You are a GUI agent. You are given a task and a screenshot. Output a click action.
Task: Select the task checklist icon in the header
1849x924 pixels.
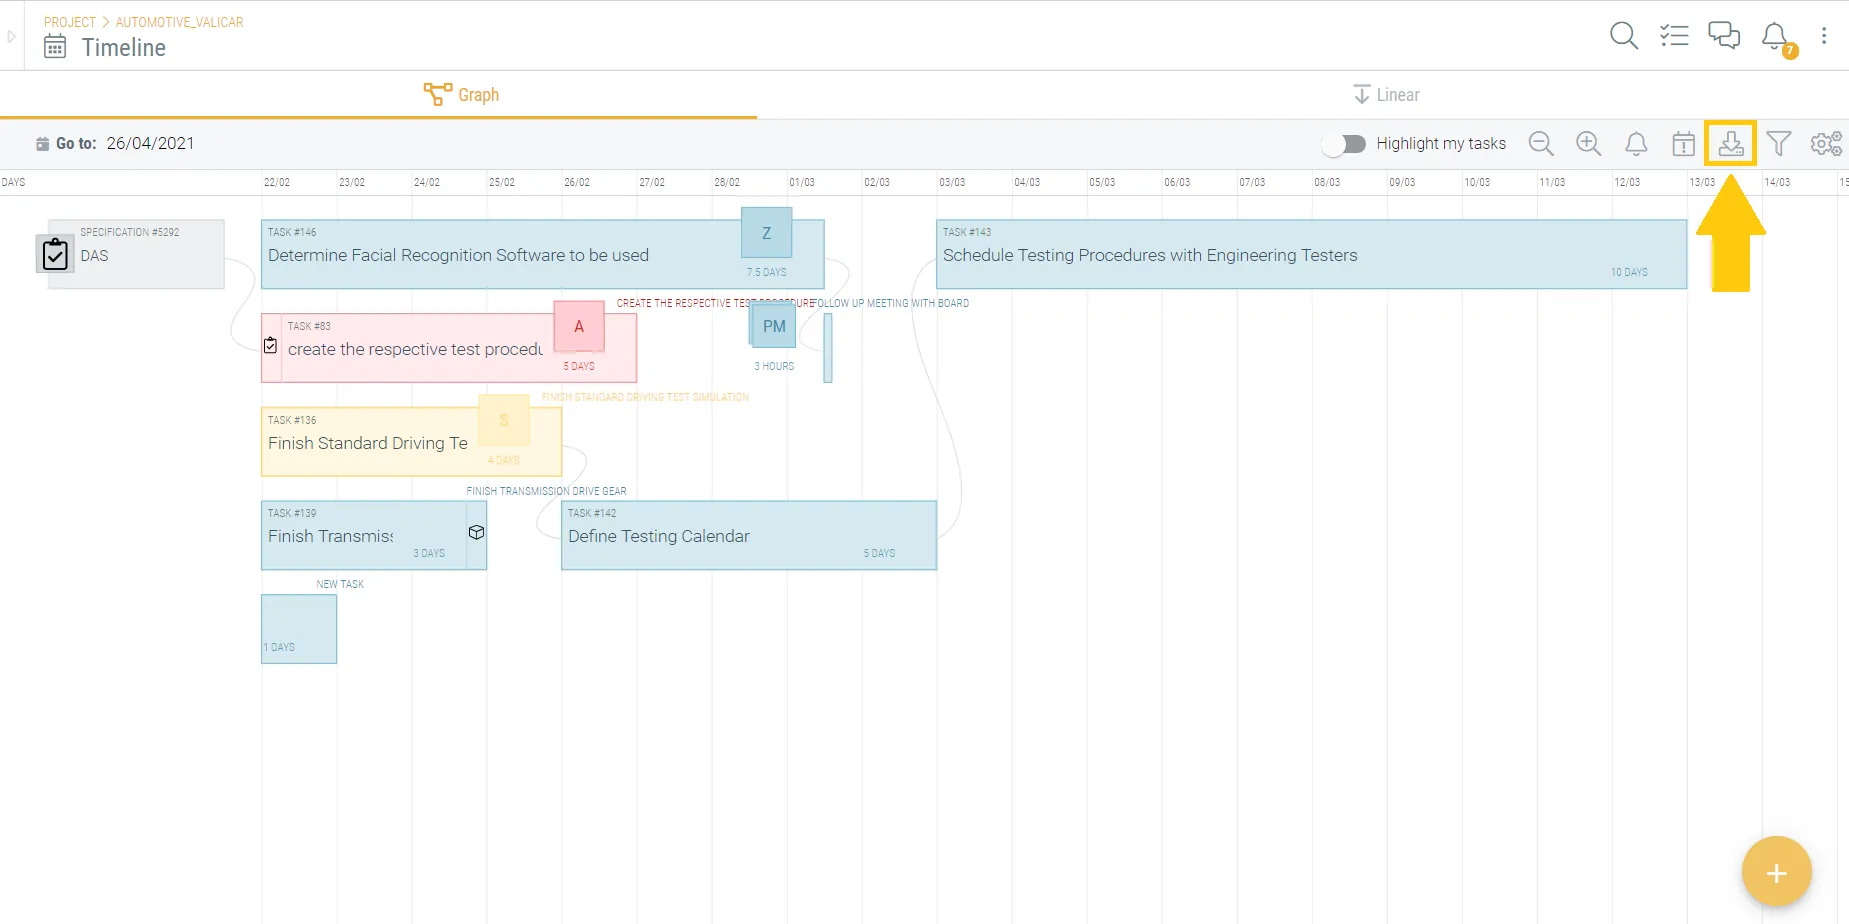[1675, 34]
